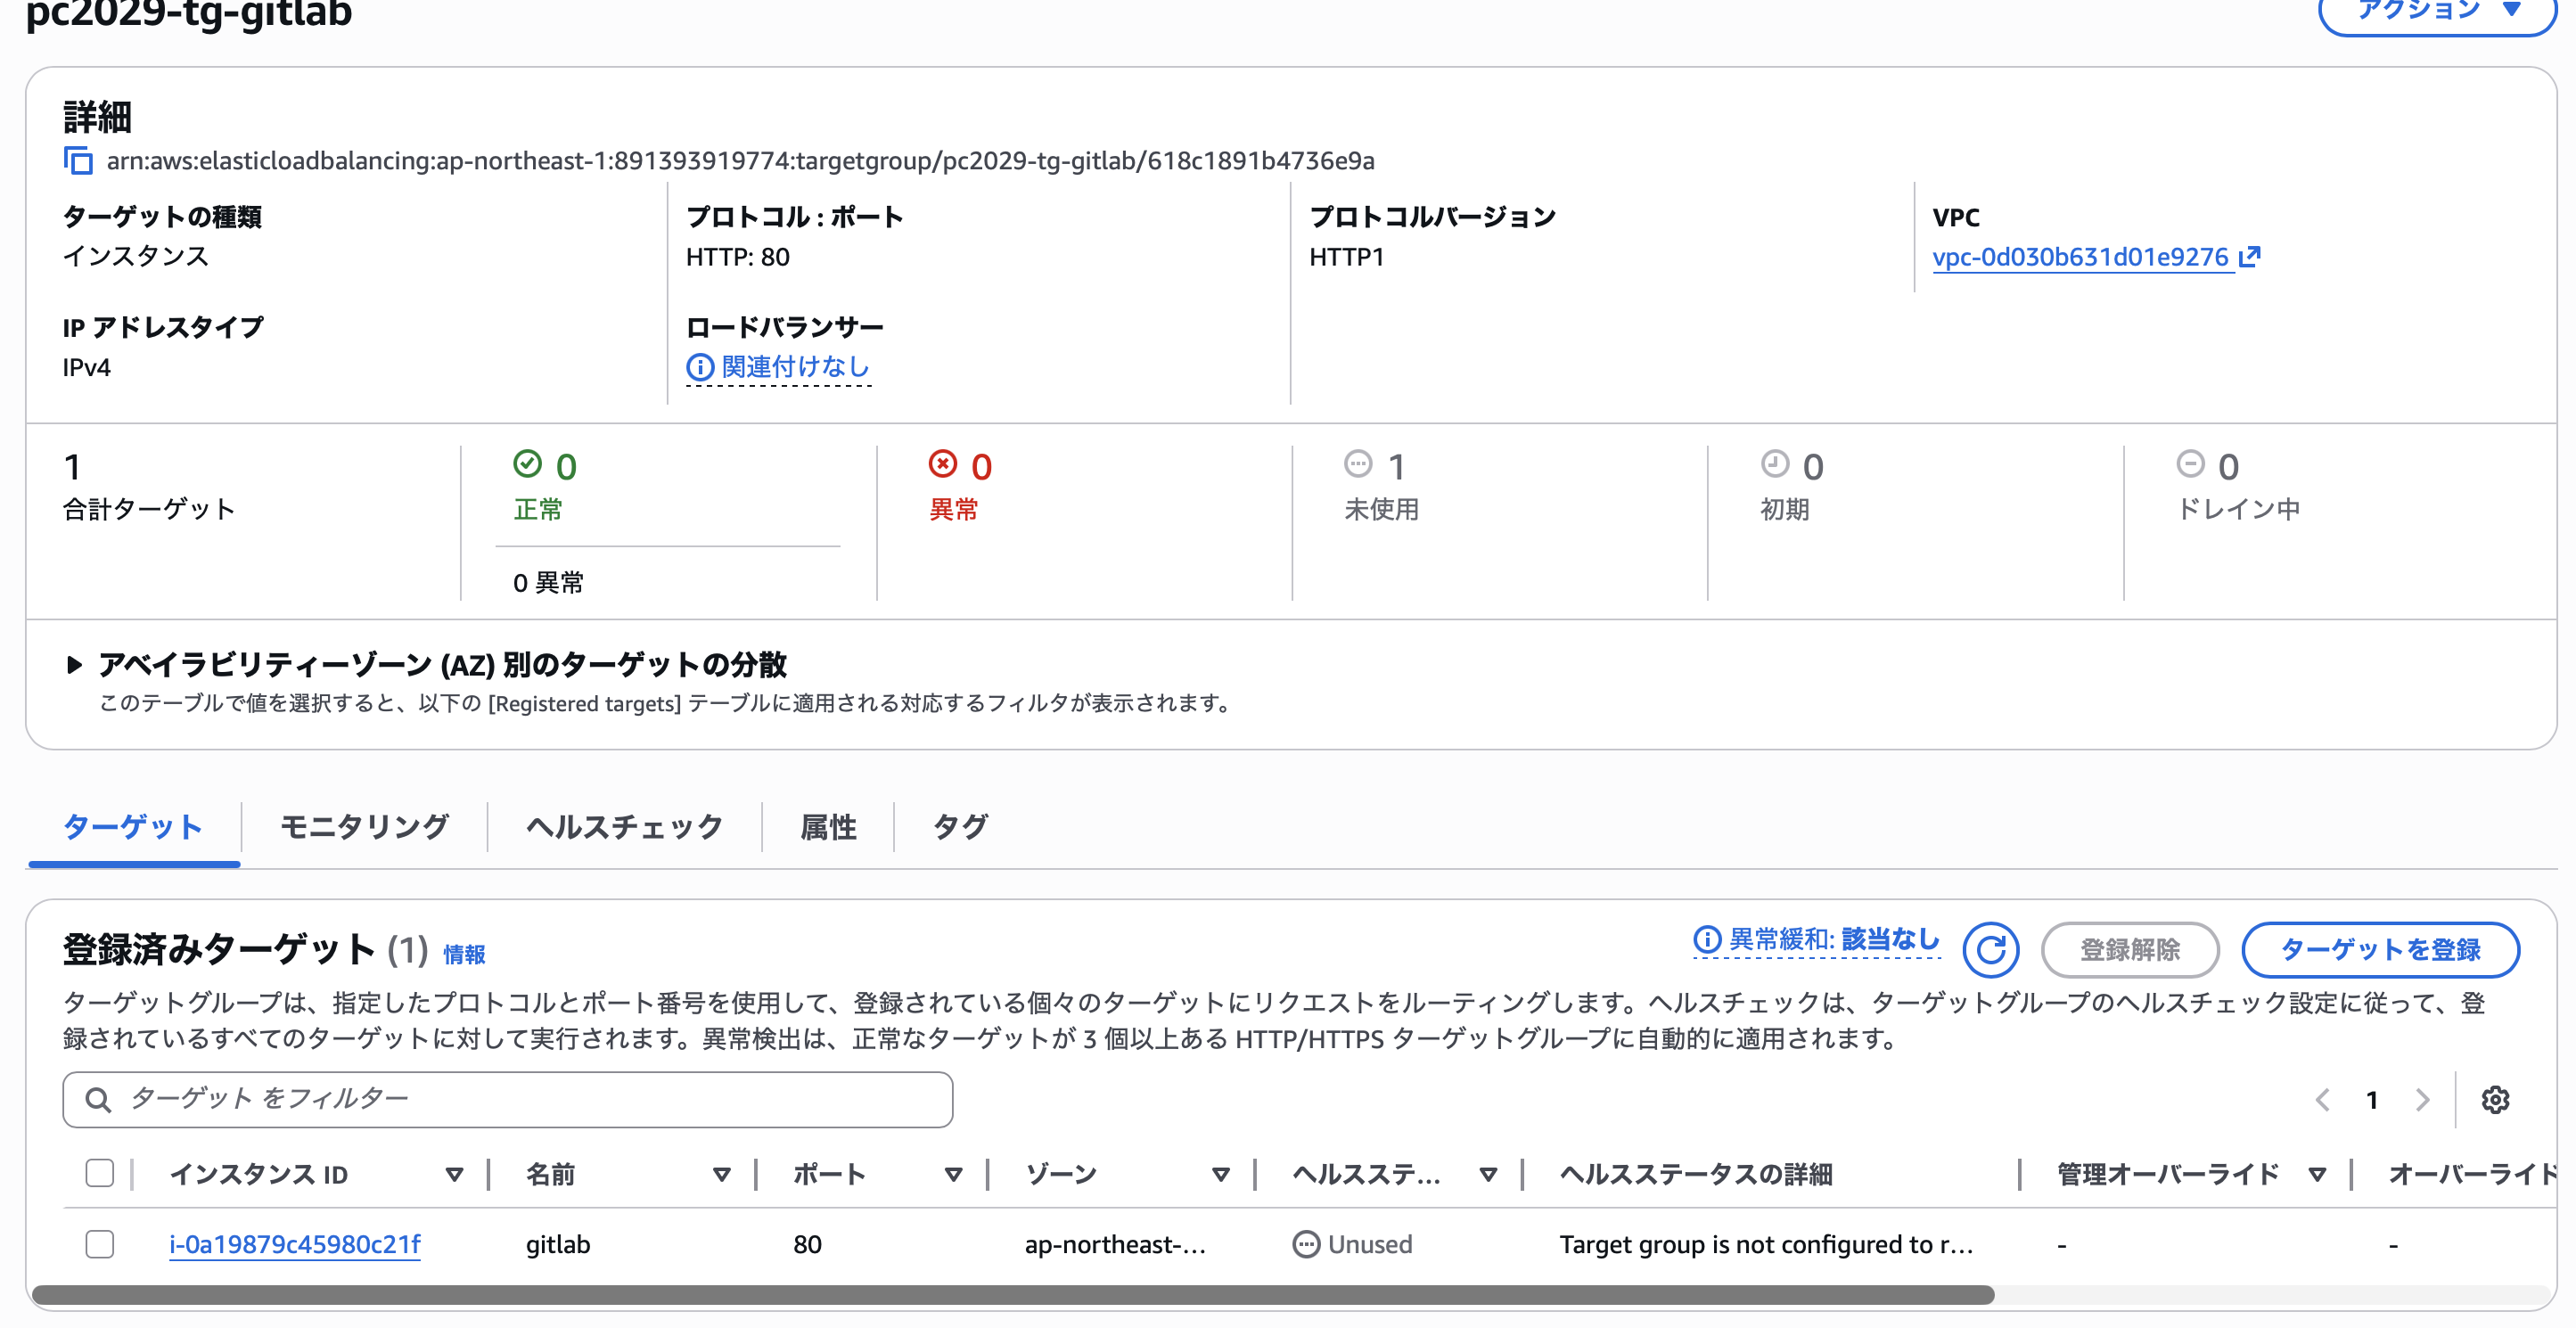Open VPC external link icon
The height and width of the screenshot is (1328, 2576).
click(2249, 257)
